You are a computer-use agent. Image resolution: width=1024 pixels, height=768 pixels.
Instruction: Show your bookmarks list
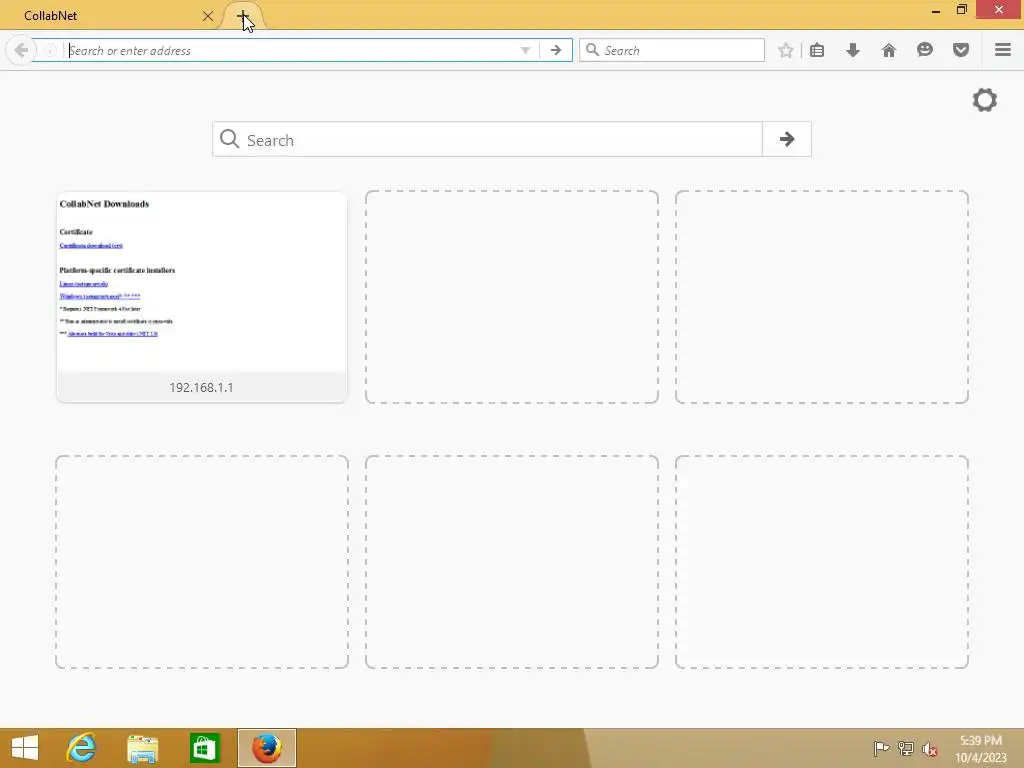817,50
